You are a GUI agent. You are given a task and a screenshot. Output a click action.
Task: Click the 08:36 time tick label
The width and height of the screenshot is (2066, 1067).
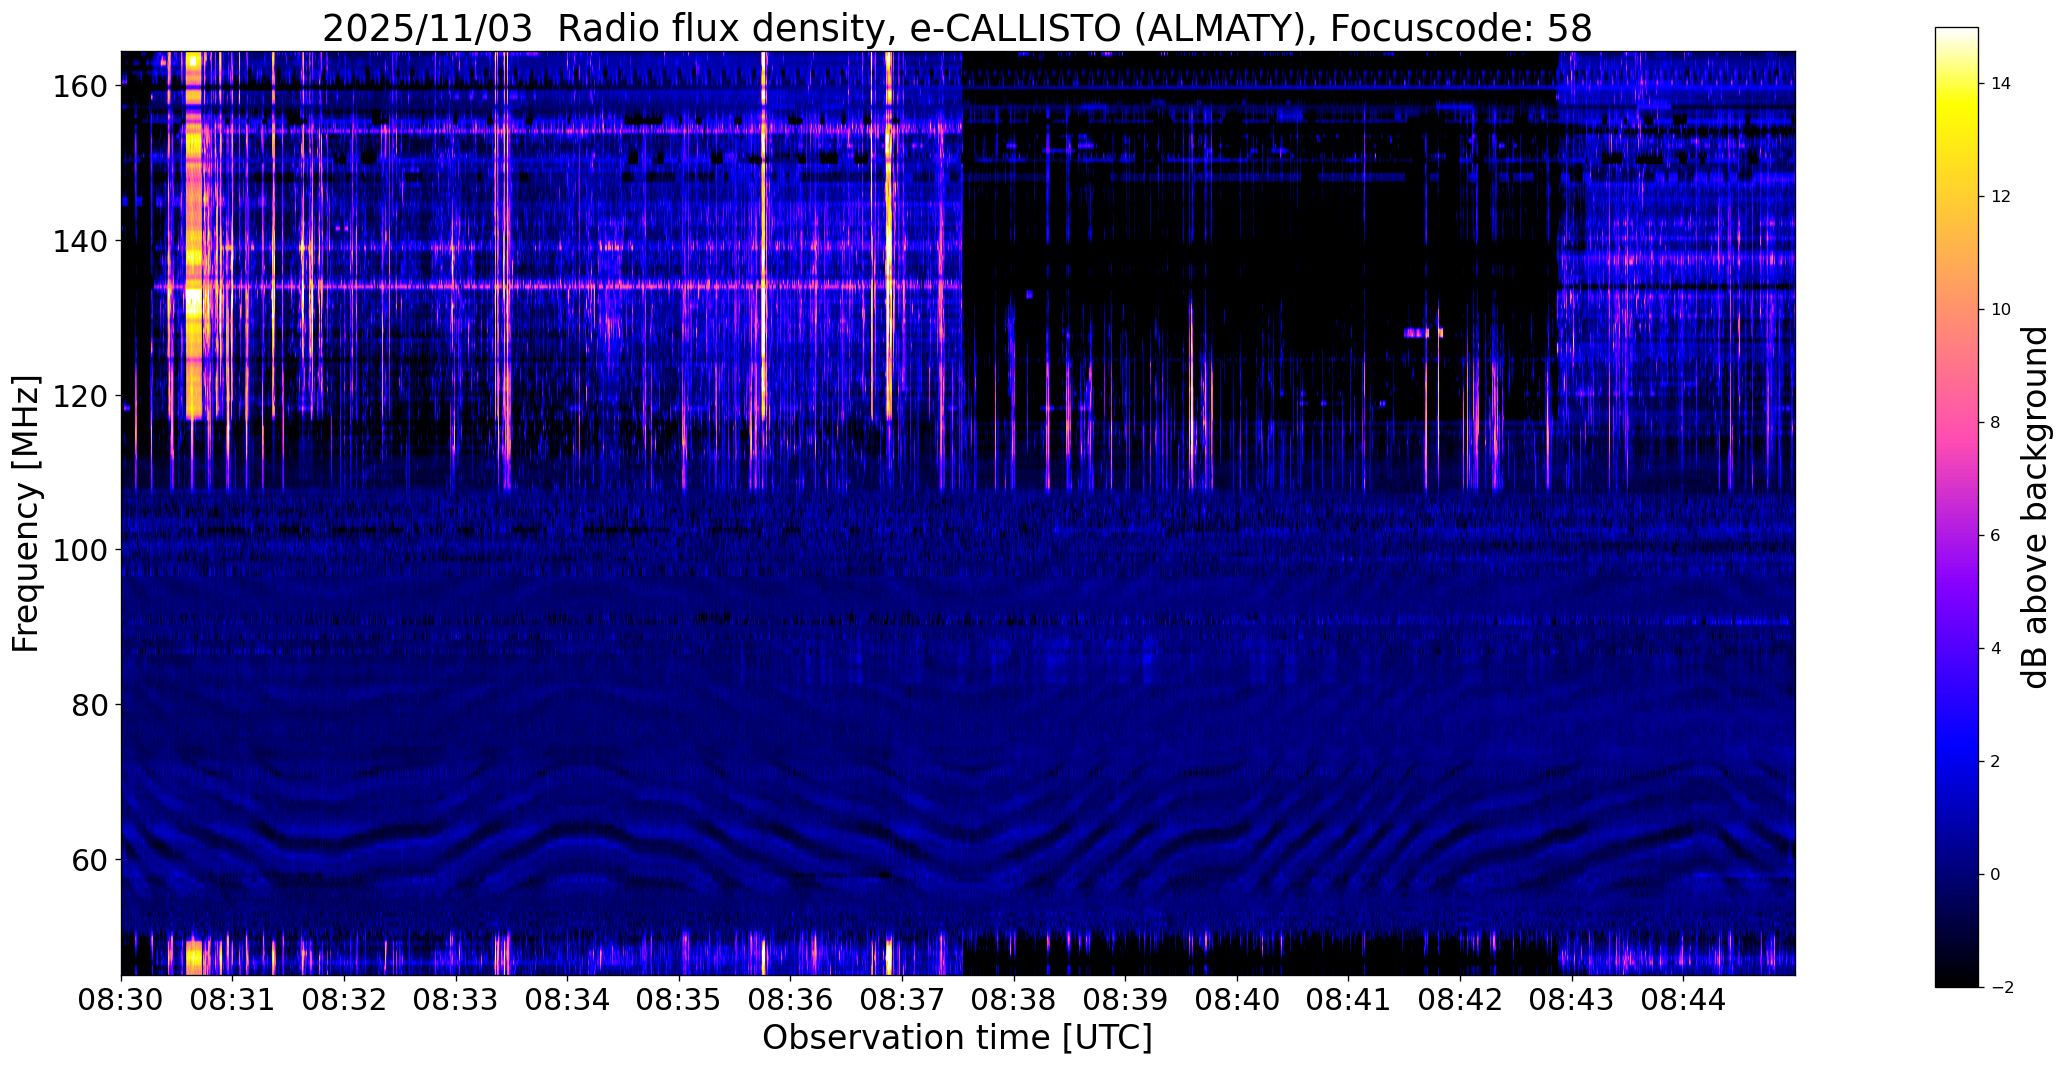coord(791,999)
